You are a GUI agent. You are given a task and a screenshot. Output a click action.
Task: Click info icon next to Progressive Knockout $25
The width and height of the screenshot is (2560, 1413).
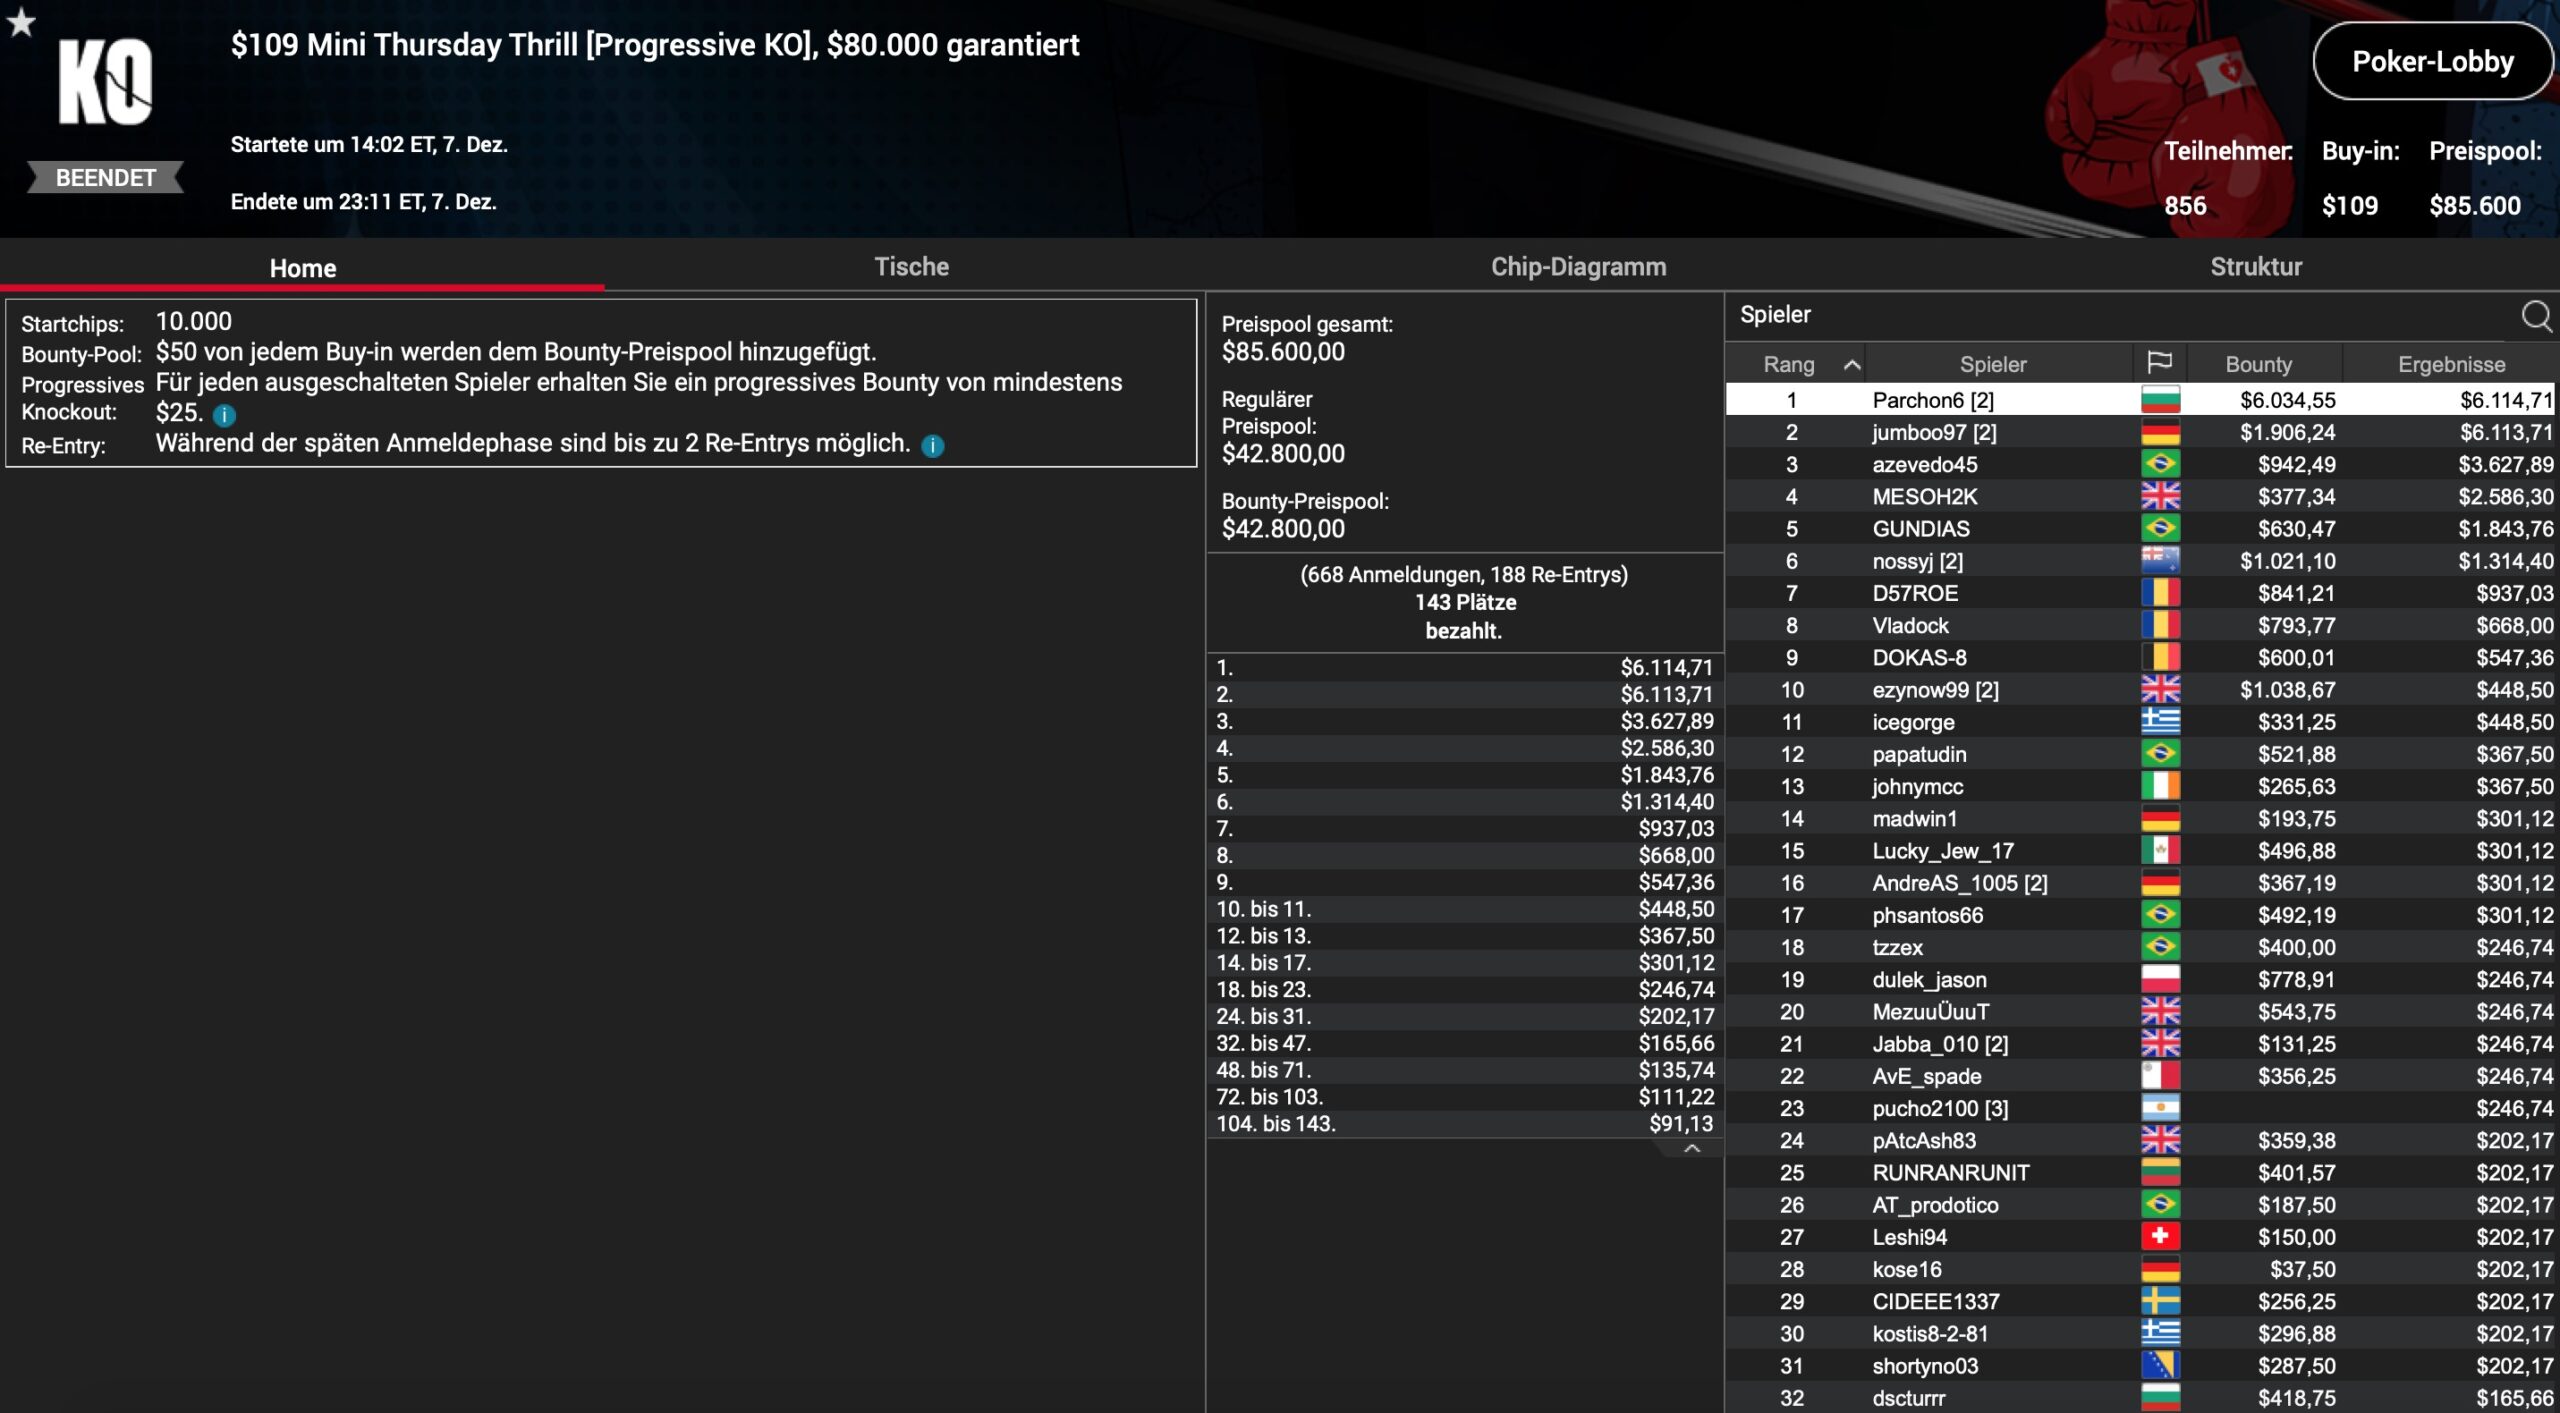(x=224, y=415)
